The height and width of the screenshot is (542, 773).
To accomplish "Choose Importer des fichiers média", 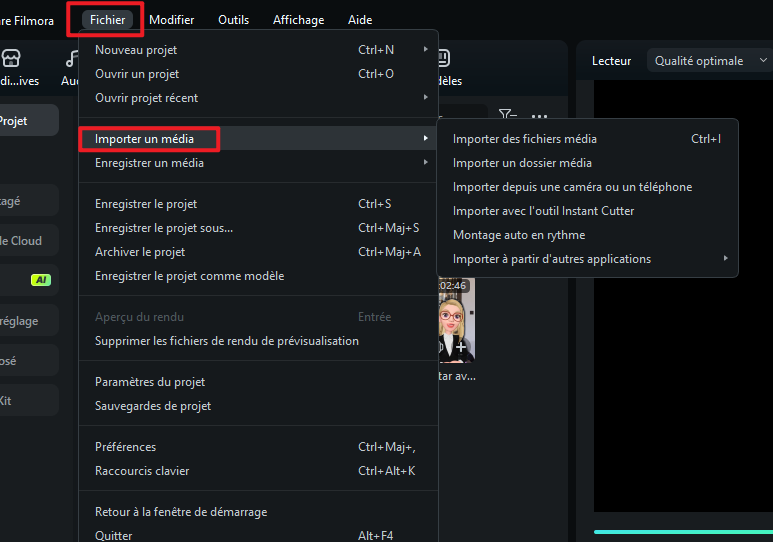I will coord(587,139).
